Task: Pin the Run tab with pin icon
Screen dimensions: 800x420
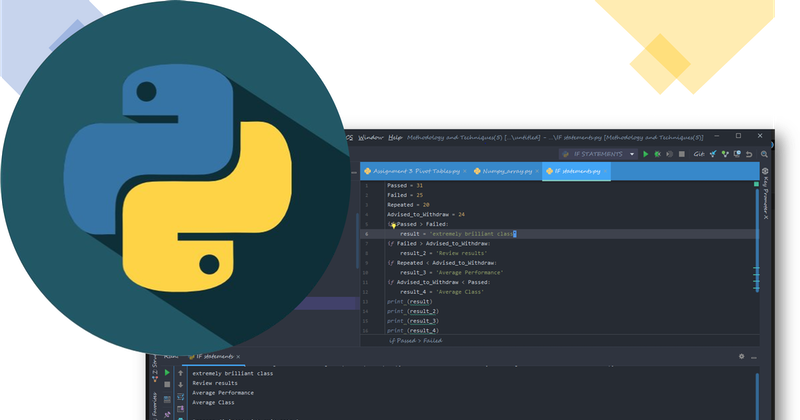Action: pyautogui.click(x=167, y=415)
